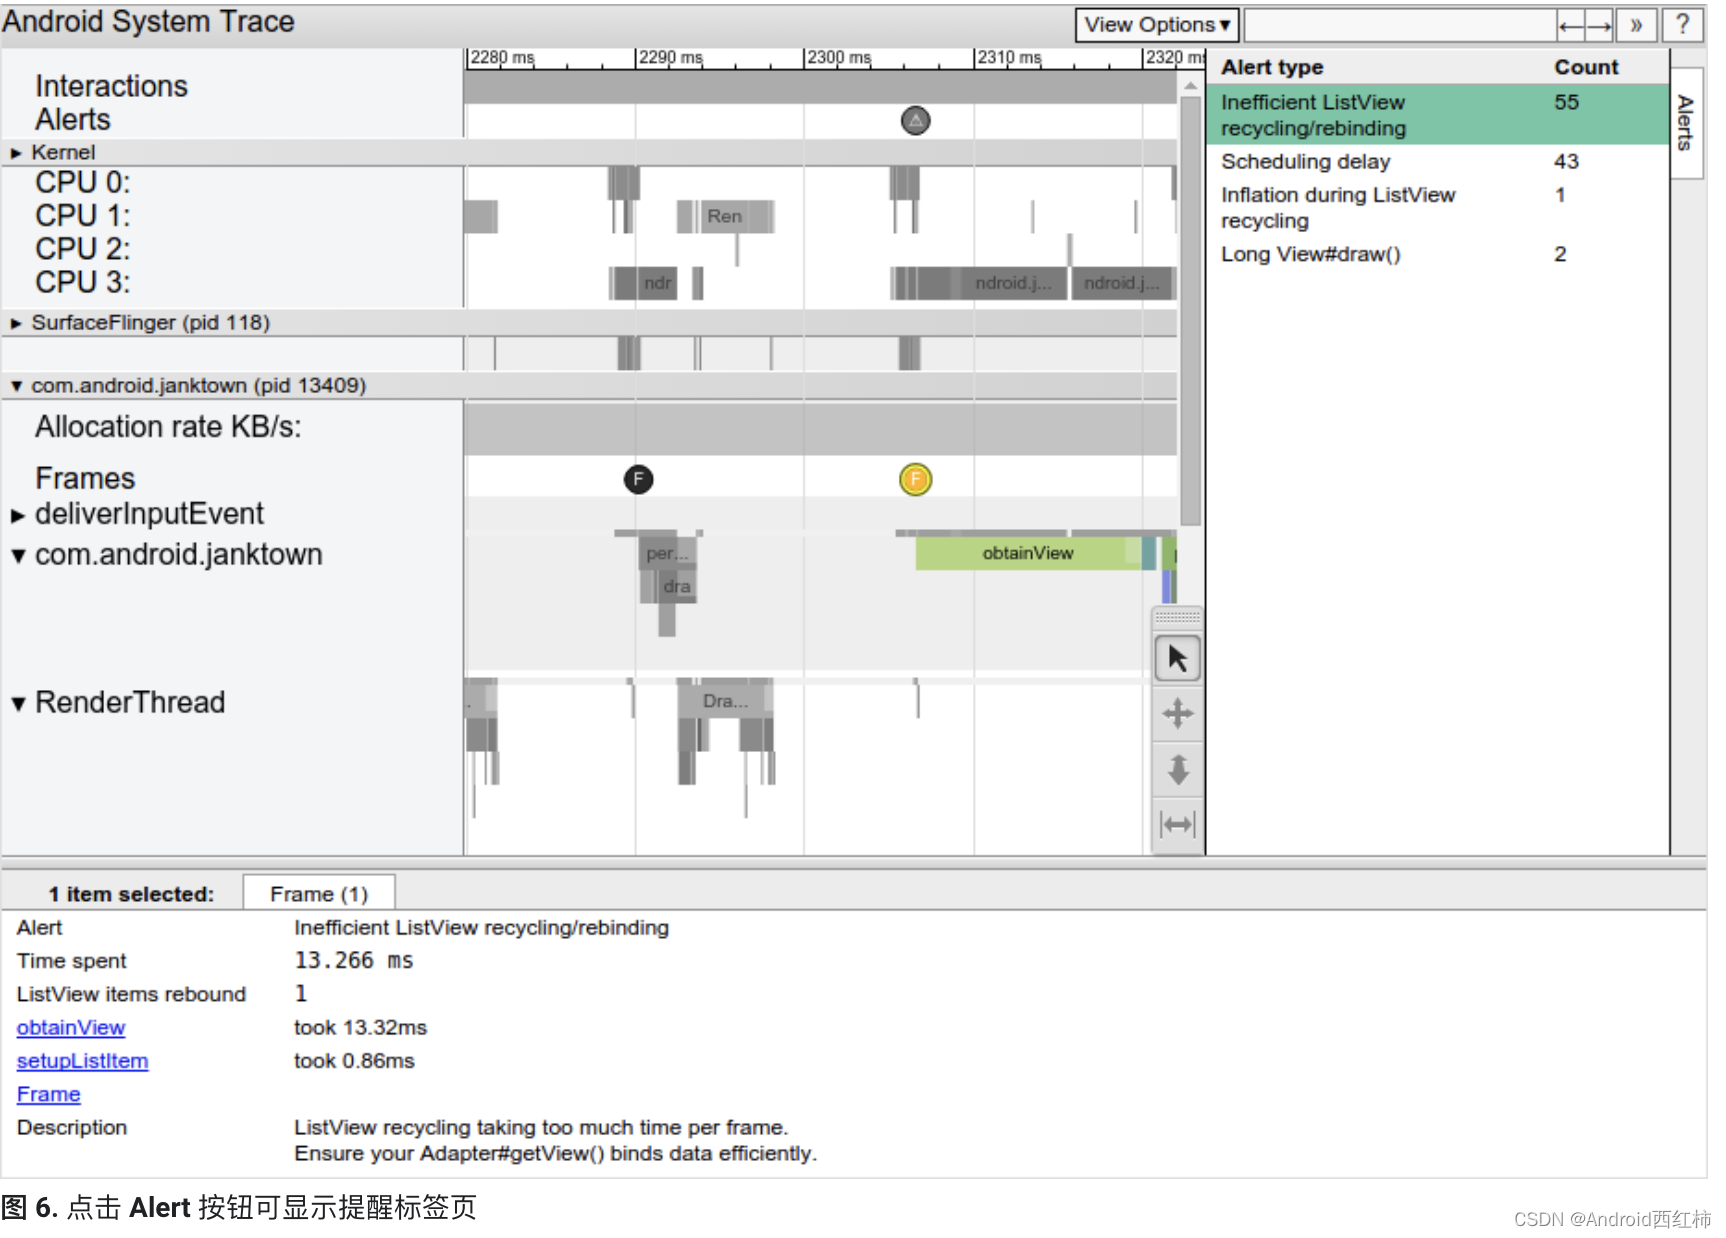Click the CPU 0 track label
Viewport: 1726px width, 1238px height.
coord(82,183)
